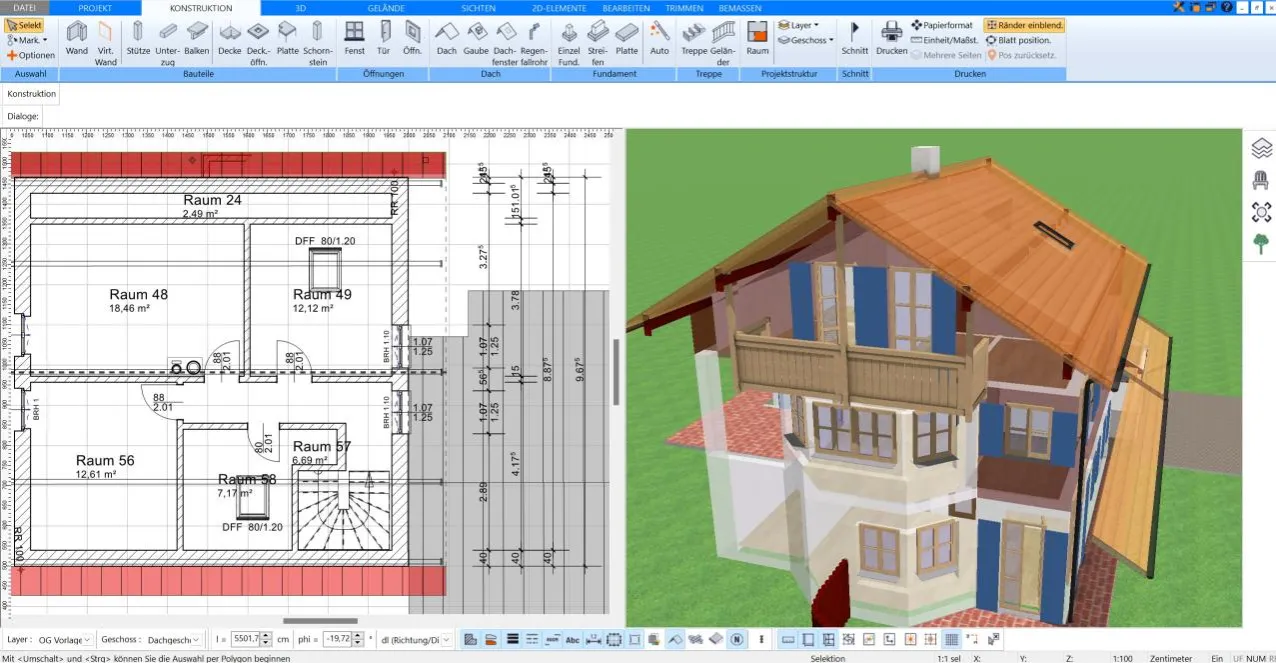Open the BEMASSEN ribbon tab
Viewport: 1276px width, 663px height.
(x=740, y=7)
